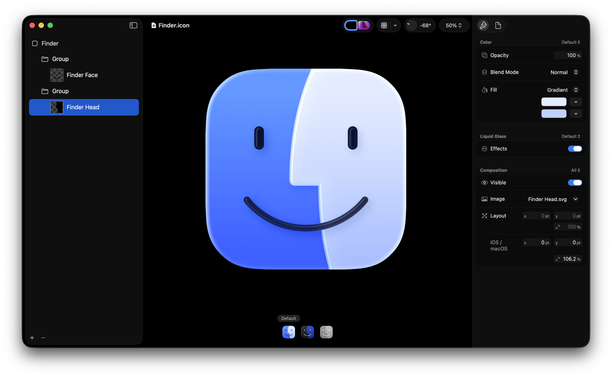Open the Blend Mode Normal dropdown
This screenshot has height=377, width=612.
pos(564,72)
